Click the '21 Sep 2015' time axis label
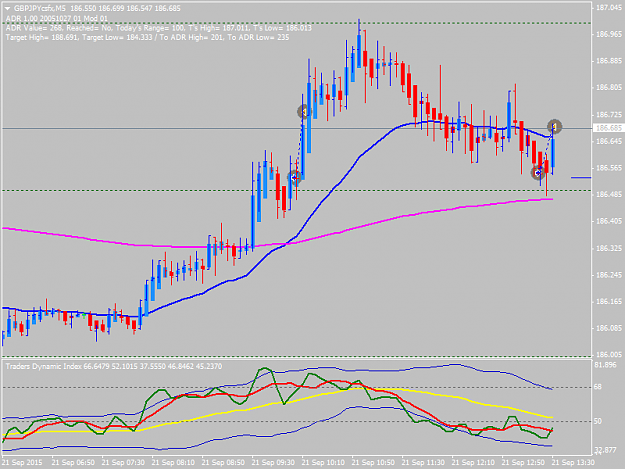This screenshot has width=625, height=469. point(22,463)
